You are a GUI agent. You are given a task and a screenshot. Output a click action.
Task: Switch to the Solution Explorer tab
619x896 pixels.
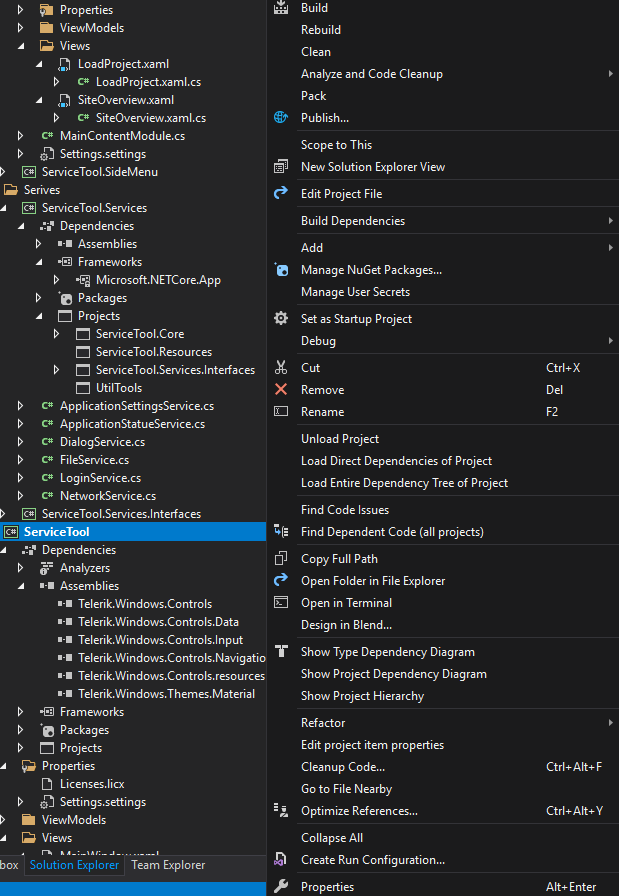[74, 865]
